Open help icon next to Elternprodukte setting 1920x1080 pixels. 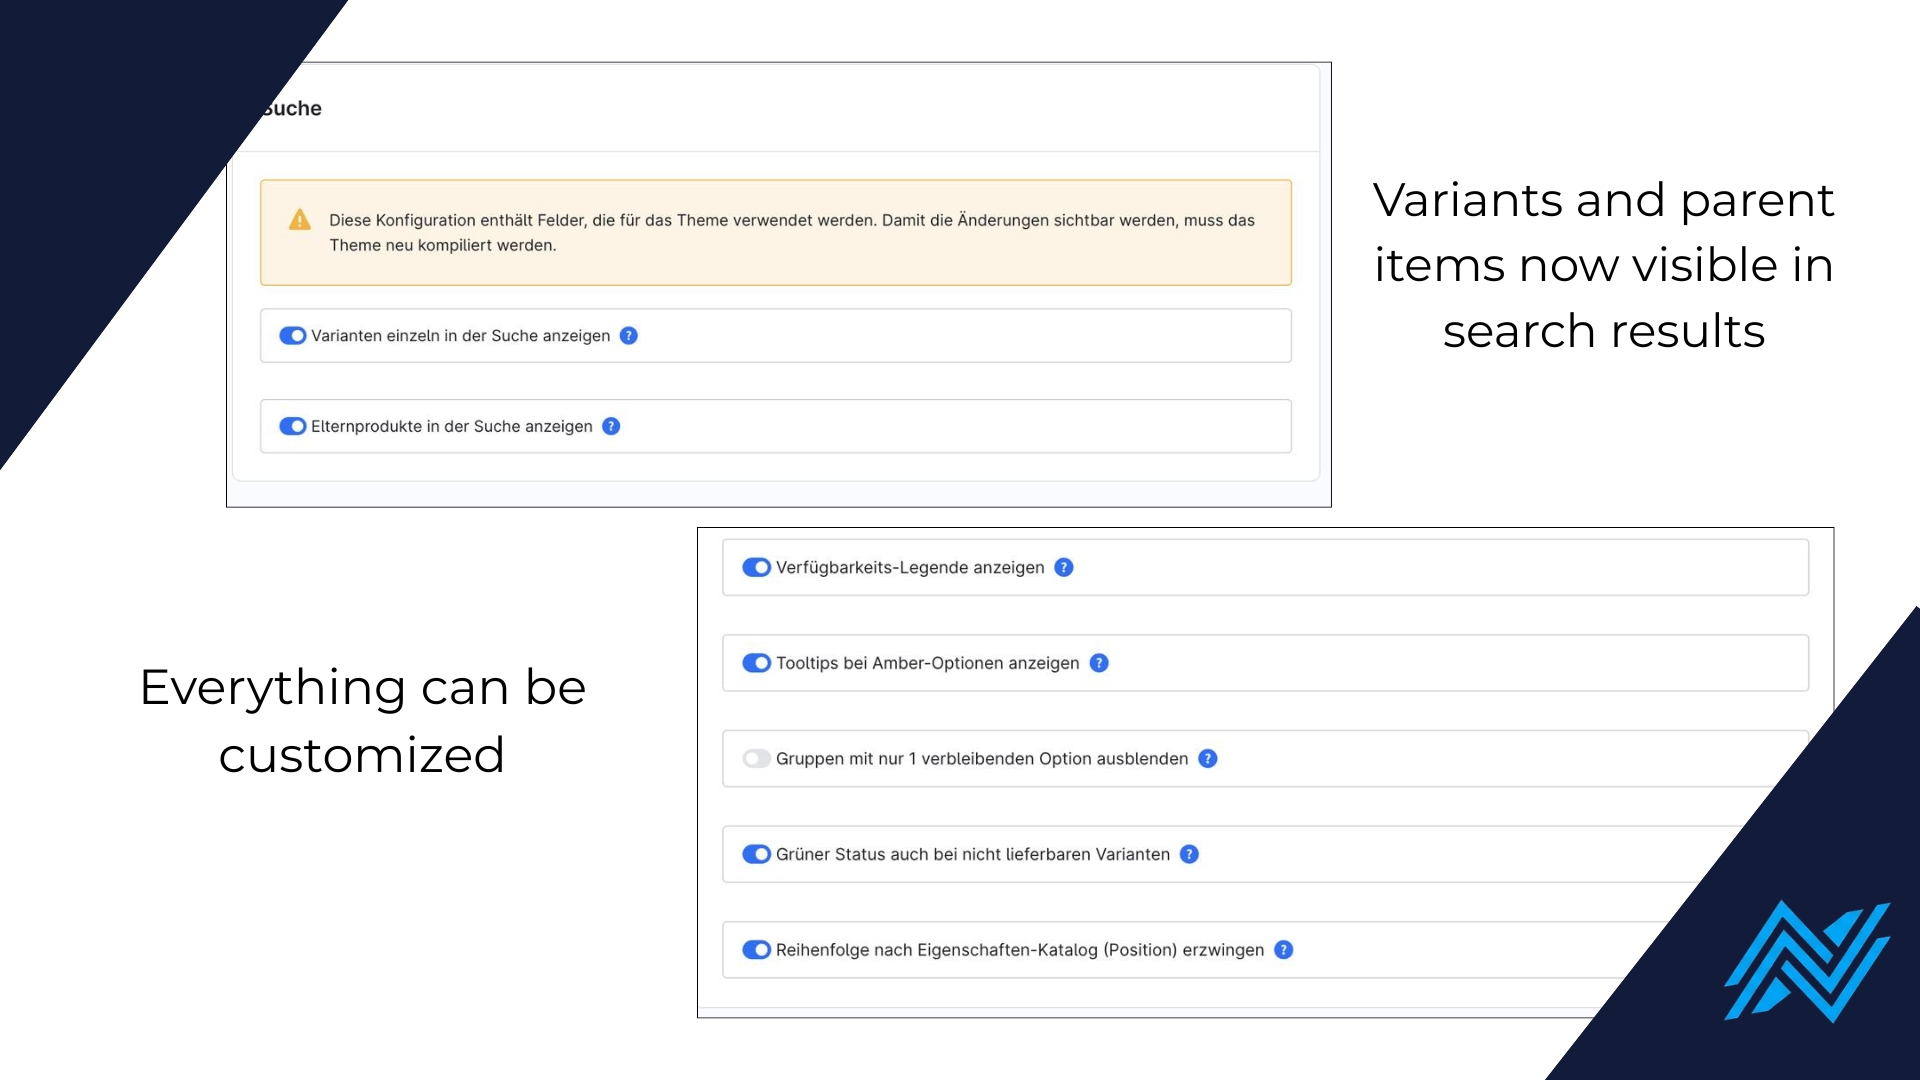(x=611, y=427)
